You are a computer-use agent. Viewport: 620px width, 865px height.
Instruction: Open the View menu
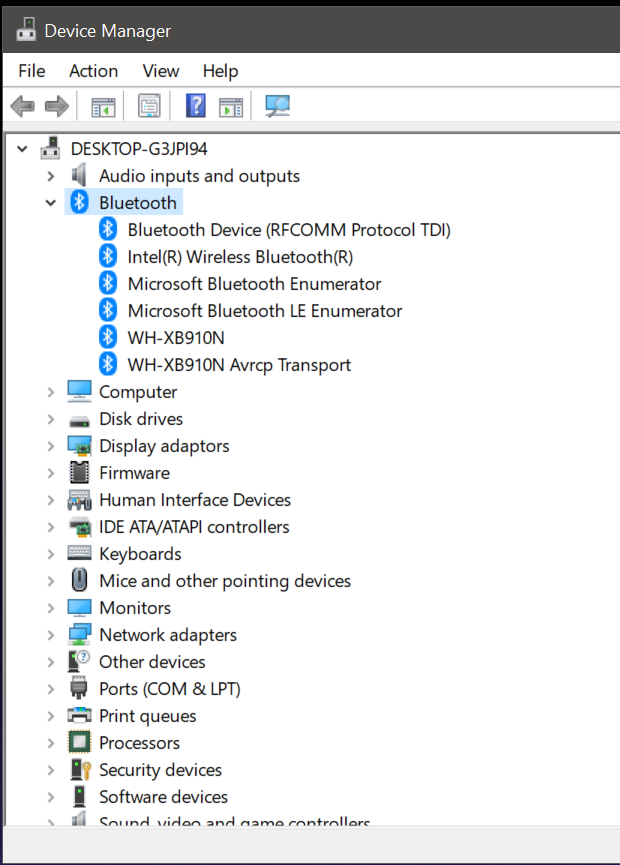(x=161, y=71)
